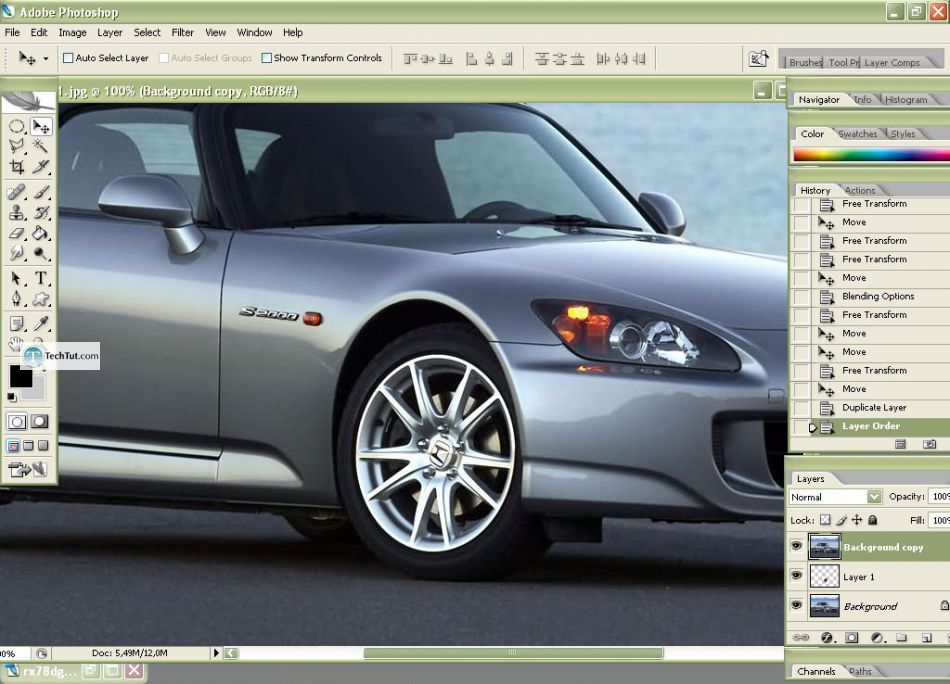
Task: Open Layer Comps tab in well
Action: pyautogui.click(x=892, y=62)
